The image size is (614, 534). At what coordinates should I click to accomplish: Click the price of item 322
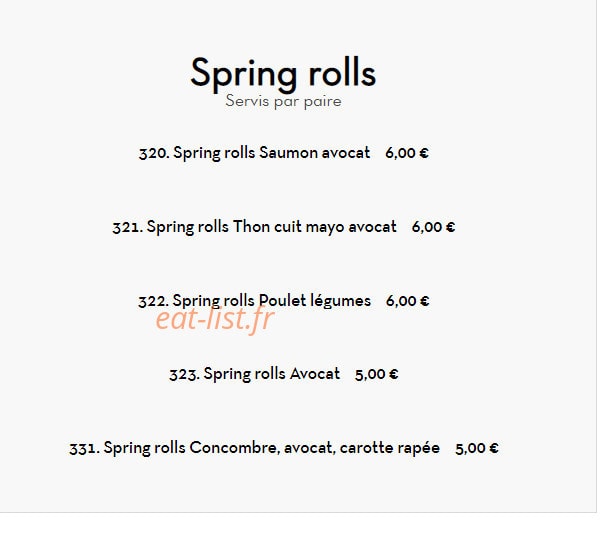[407, 301]
